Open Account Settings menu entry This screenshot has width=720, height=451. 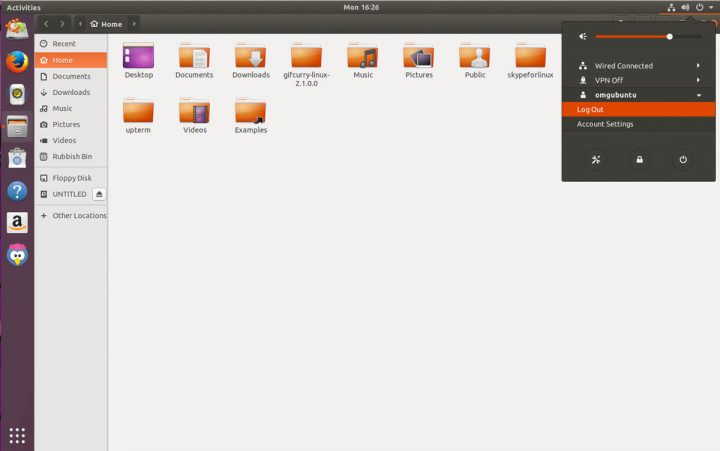click(x=605, y=124)
